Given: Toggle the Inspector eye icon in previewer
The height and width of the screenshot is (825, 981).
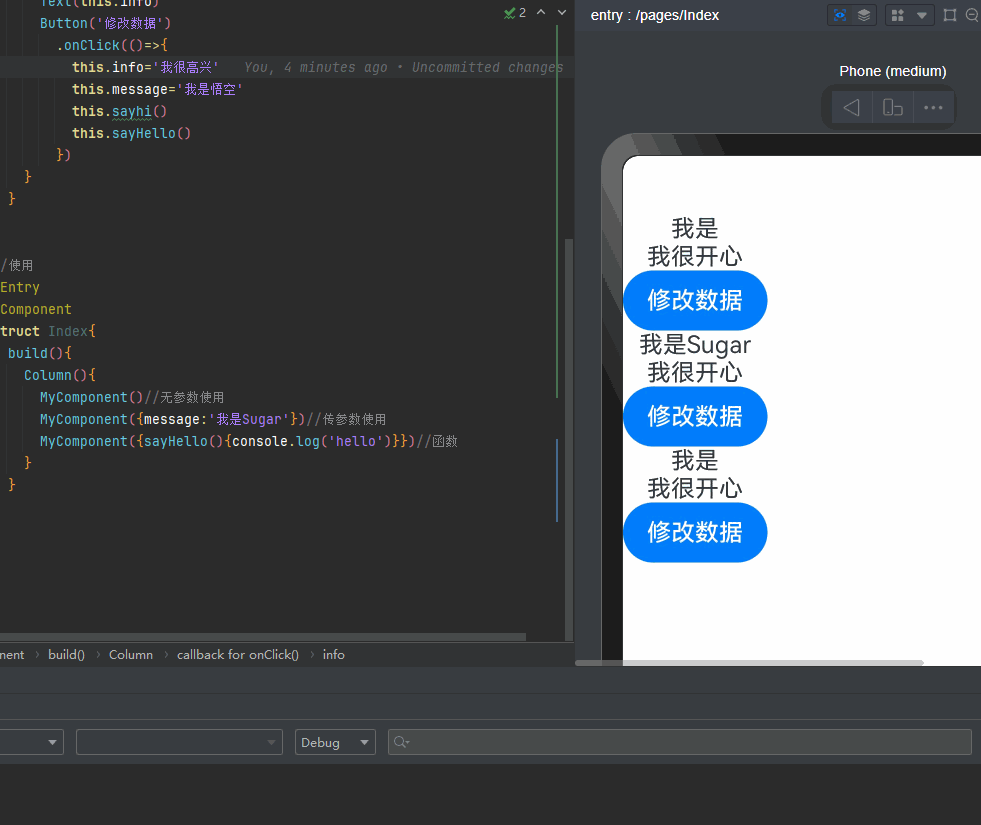Looking at the screenshot, I should click(x=840, y=15).
